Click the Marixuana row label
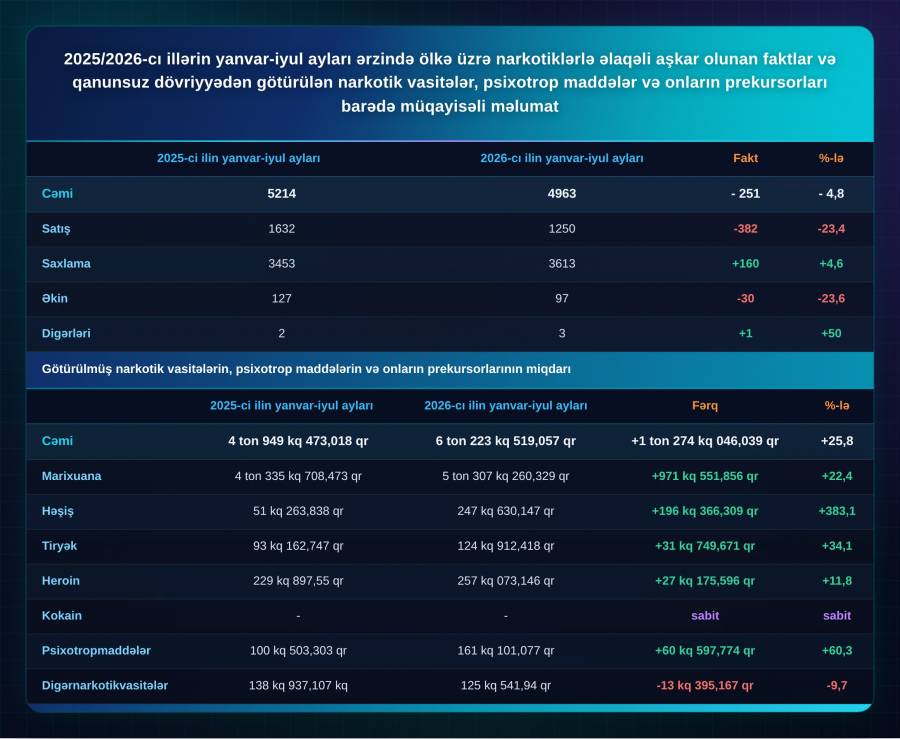Image resolution: width=900 pixels, height=739 pixels. click(71, 476)
